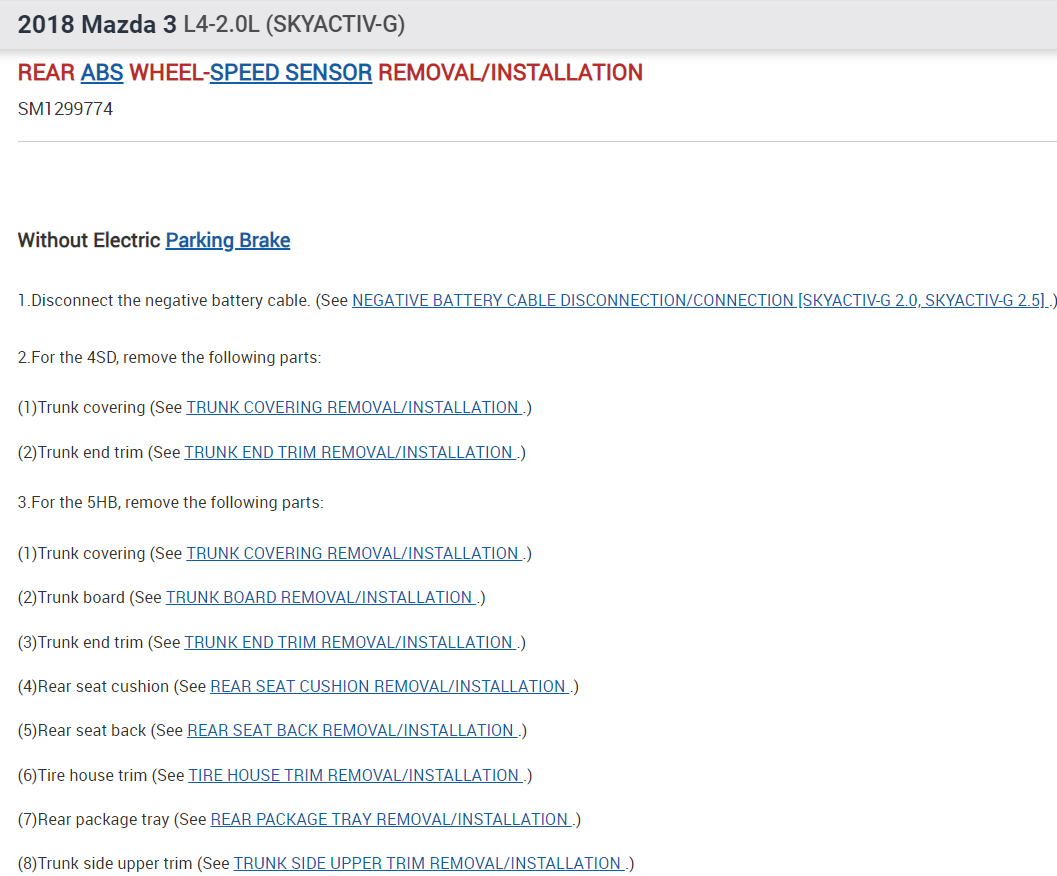This screenshot has height=876, width=1057.
Task: Open TRUNK SIDE UPPER TRIM REMOVAL/INSTALLATION link
Action: (x=429, y=863)
